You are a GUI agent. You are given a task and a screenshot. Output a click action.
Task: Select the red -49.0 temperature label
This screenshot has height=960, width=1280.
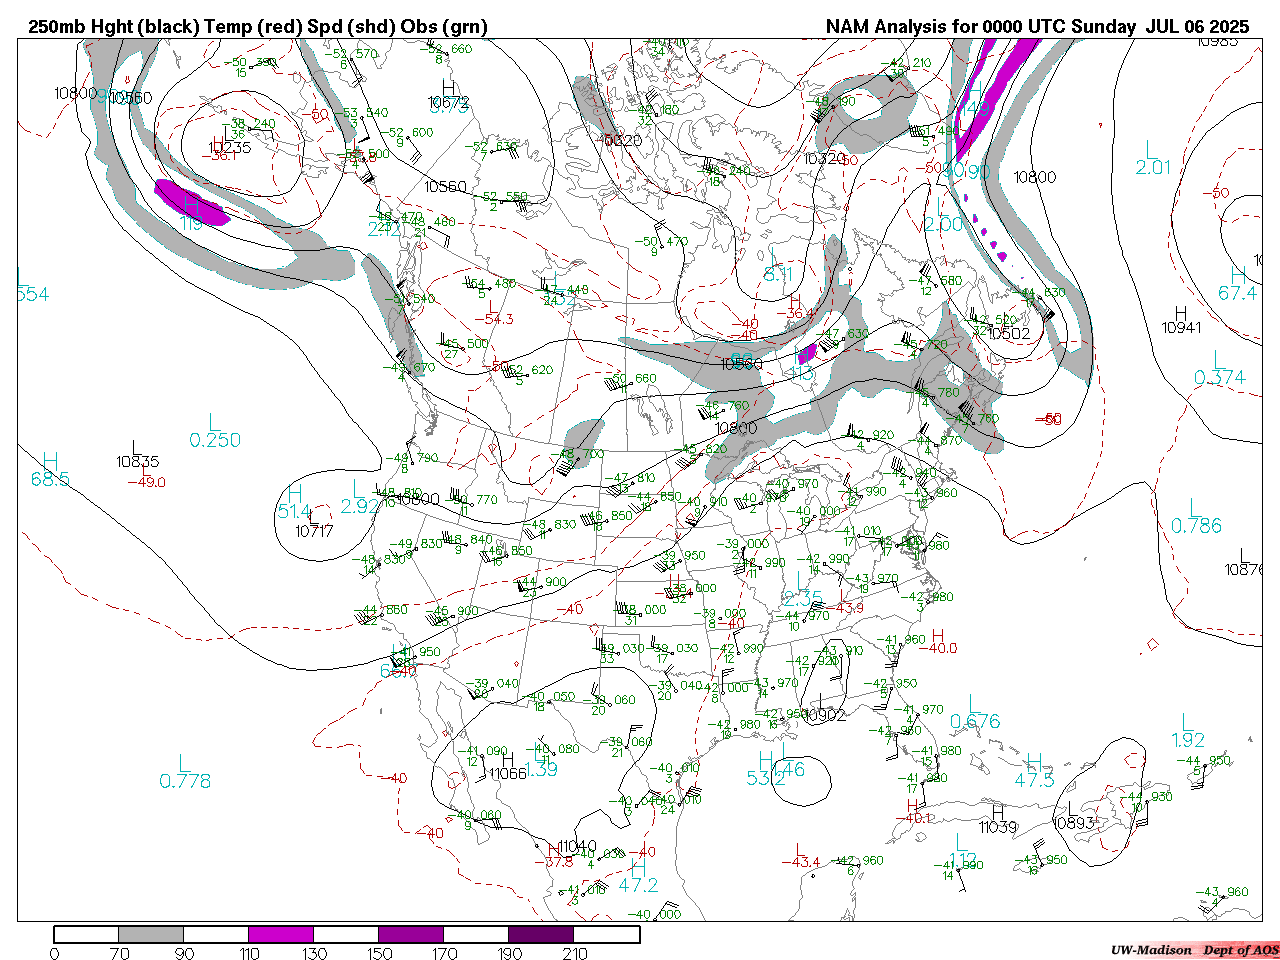pyautogui.click(x=146, y=482)
